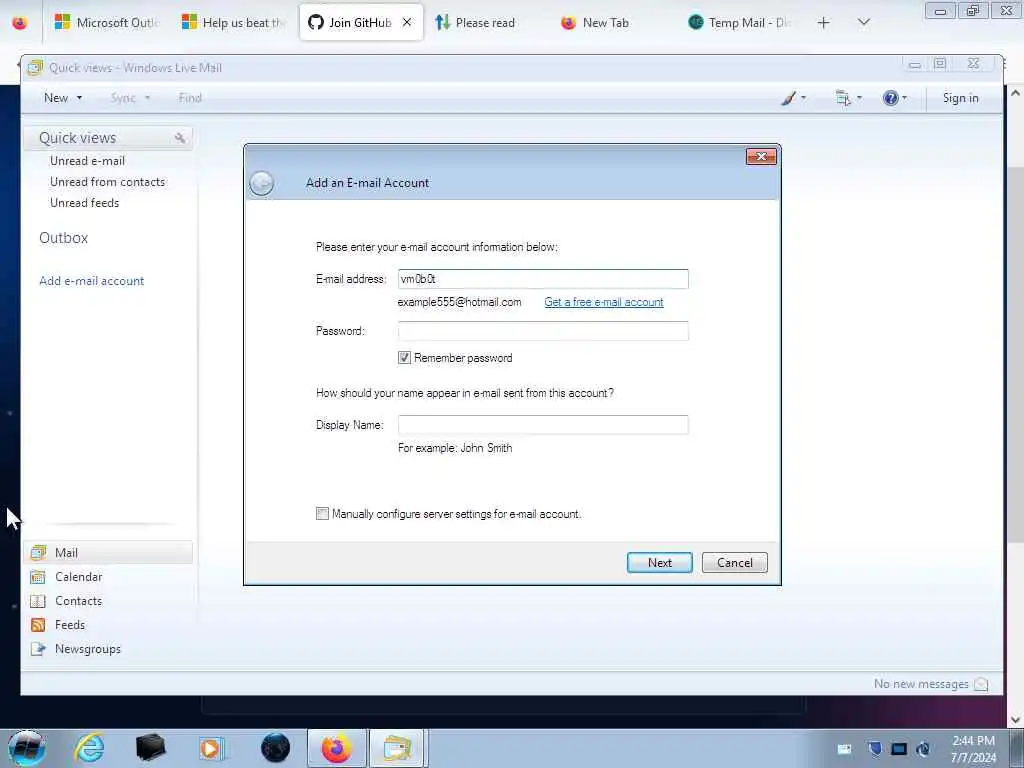
Task: Uncheck the Remember password checkbox
Action: (404, 358)
